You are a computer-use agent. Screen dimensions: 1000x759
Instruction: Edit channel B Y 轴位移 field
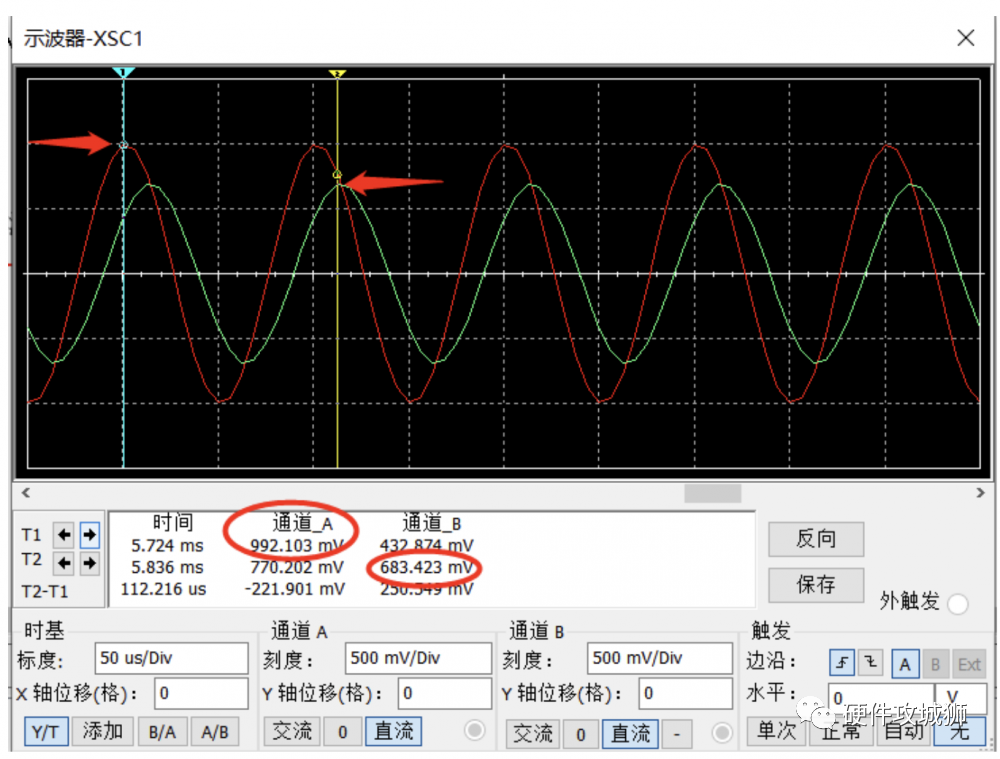[x=686, y=693]
